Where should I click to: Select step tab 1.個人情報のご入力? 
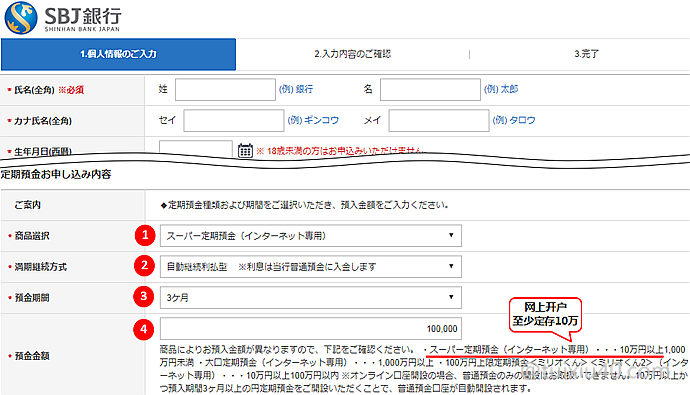[x=118, y=54]
